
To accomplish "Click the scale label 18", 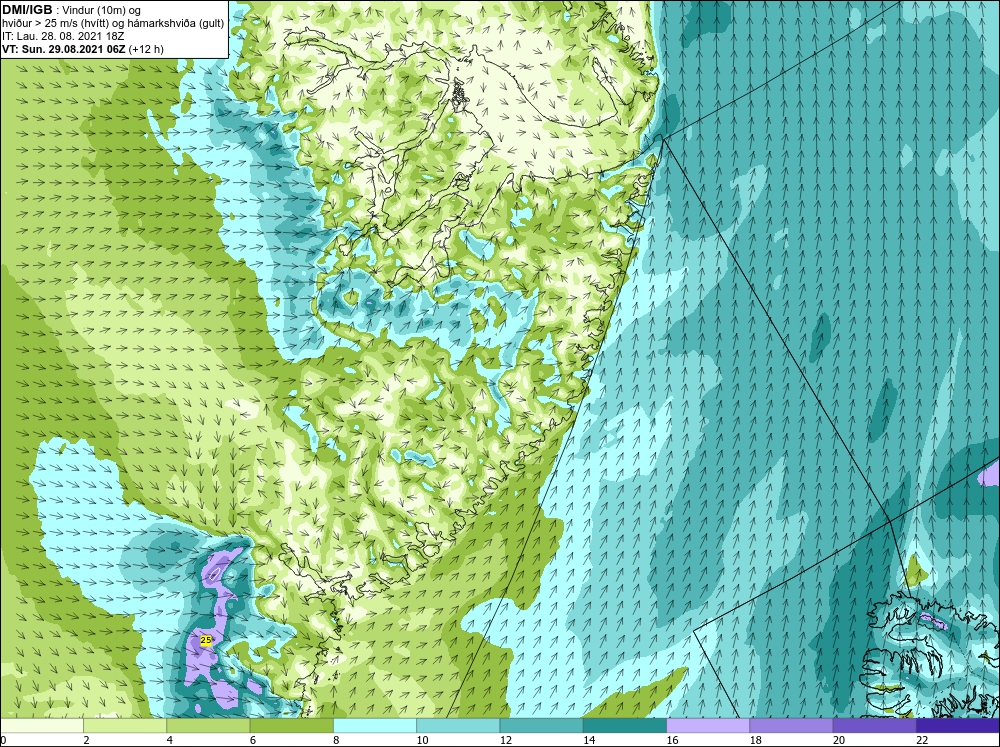I will (x=755, y=740).
